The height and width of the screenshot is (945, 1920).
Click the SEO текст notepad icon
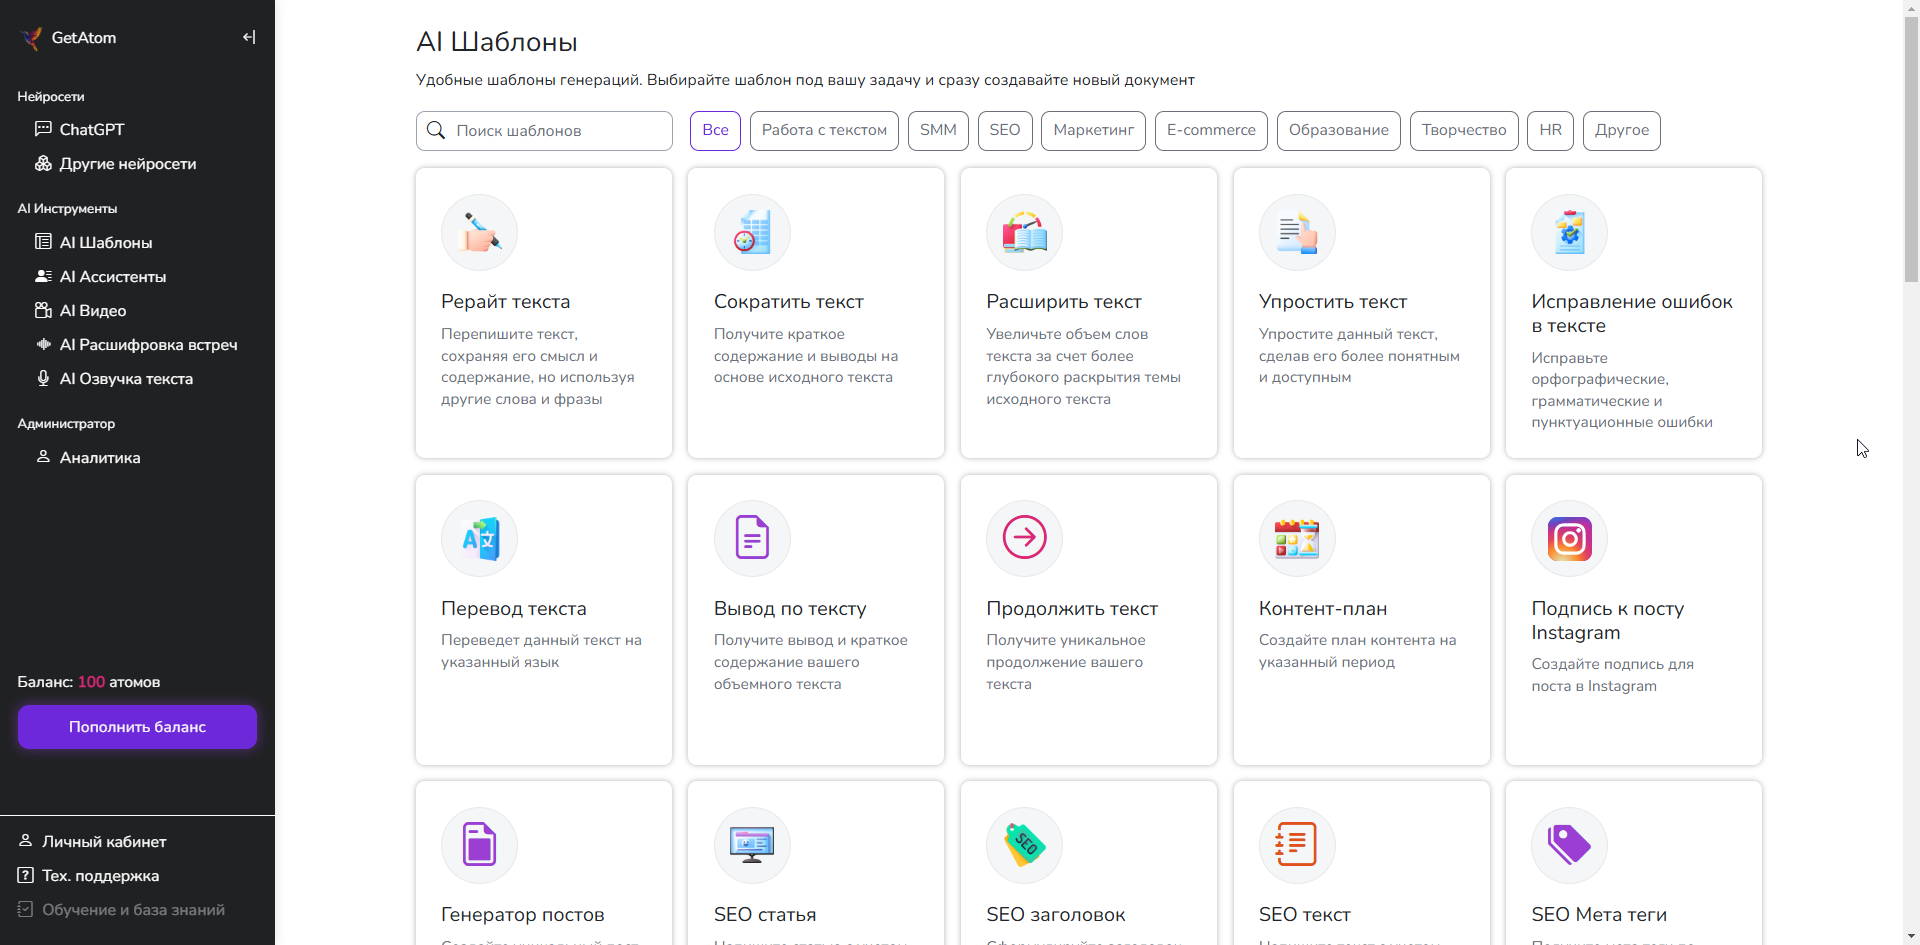1297,845
